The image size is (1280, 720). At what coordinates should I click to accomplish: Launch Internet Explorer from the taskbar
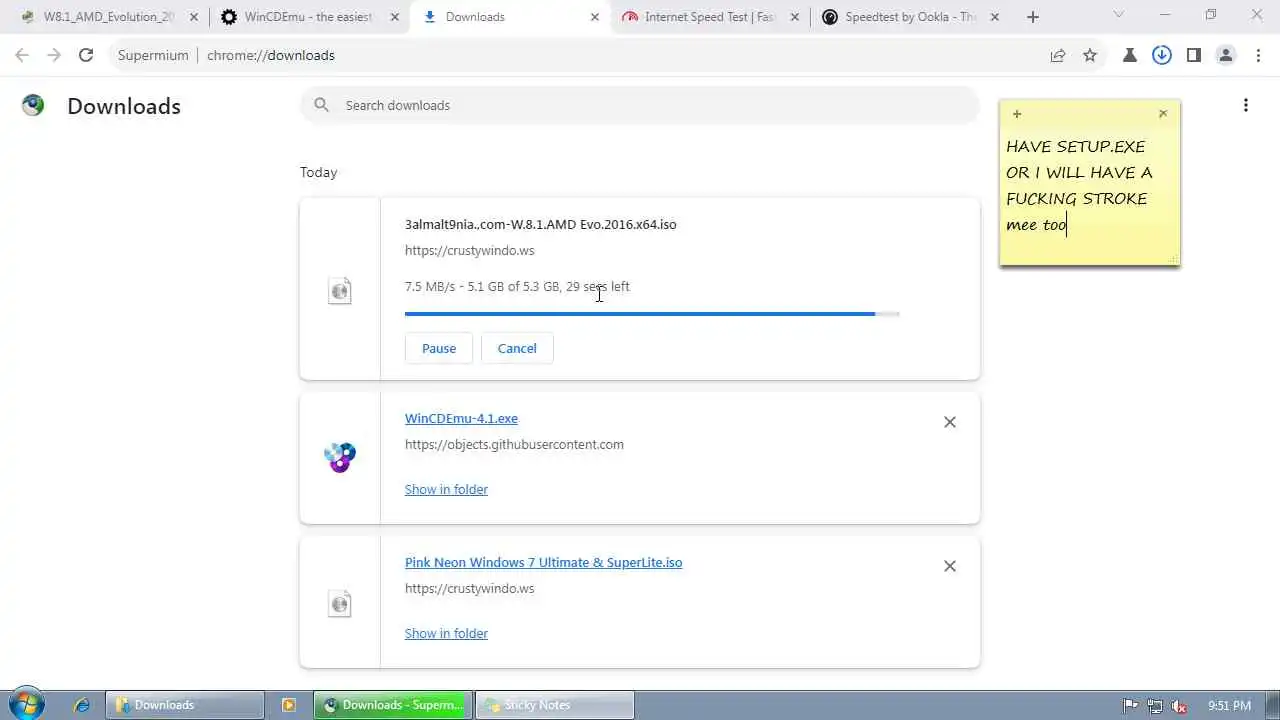point(82,705)
